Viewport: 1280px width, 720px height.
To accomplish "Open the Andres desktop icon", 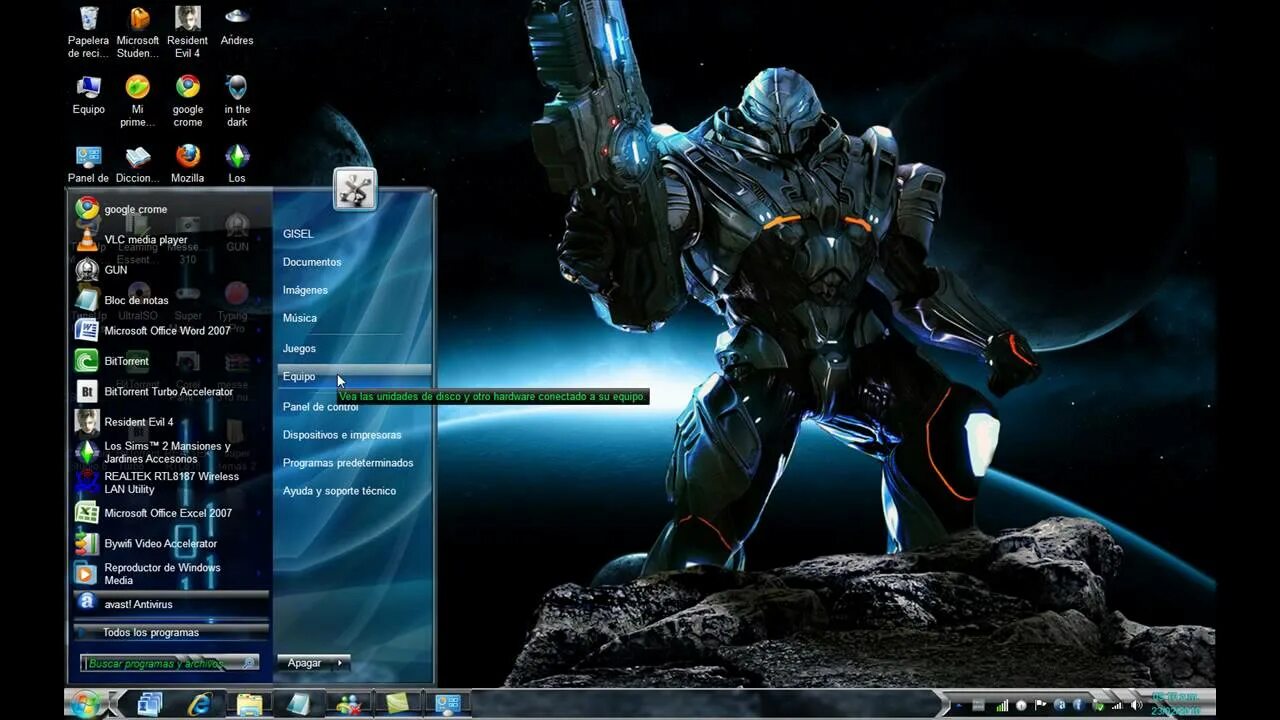I will coord(237,26).
